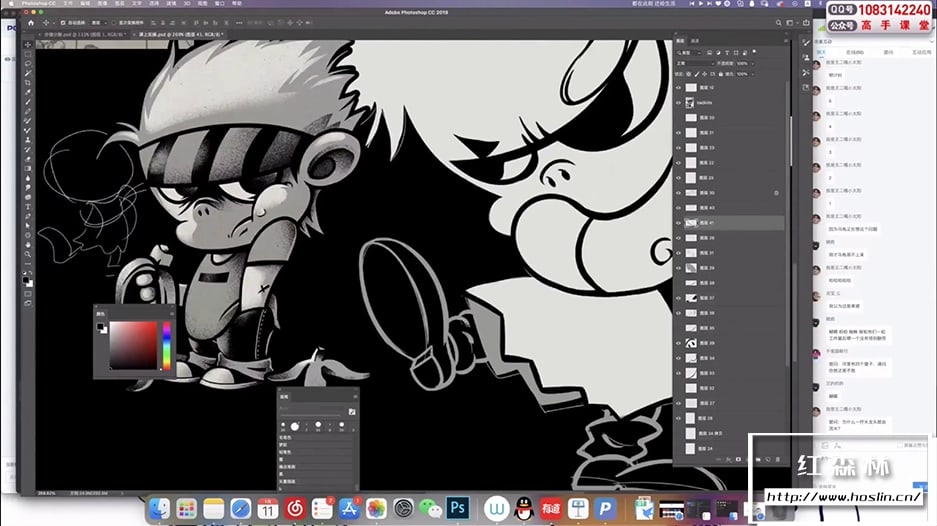Enable the Auto-Select checkbox in options bar
Screen dimensions: 937x526
63,23
